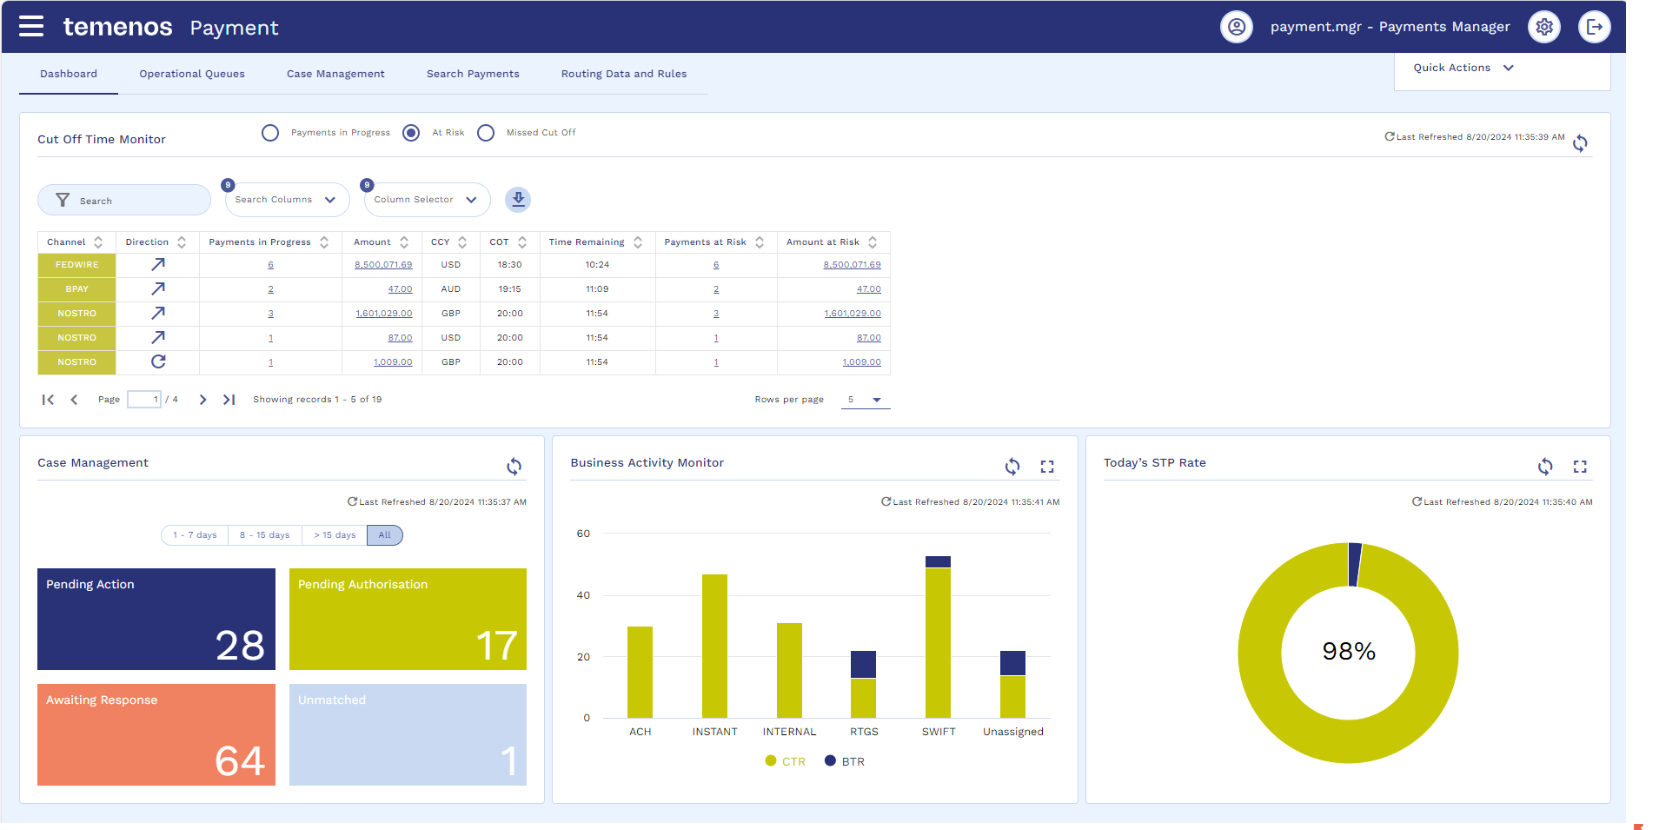1654x830 pixels.
Task: Click the table Search field
Action: point(124,200)
